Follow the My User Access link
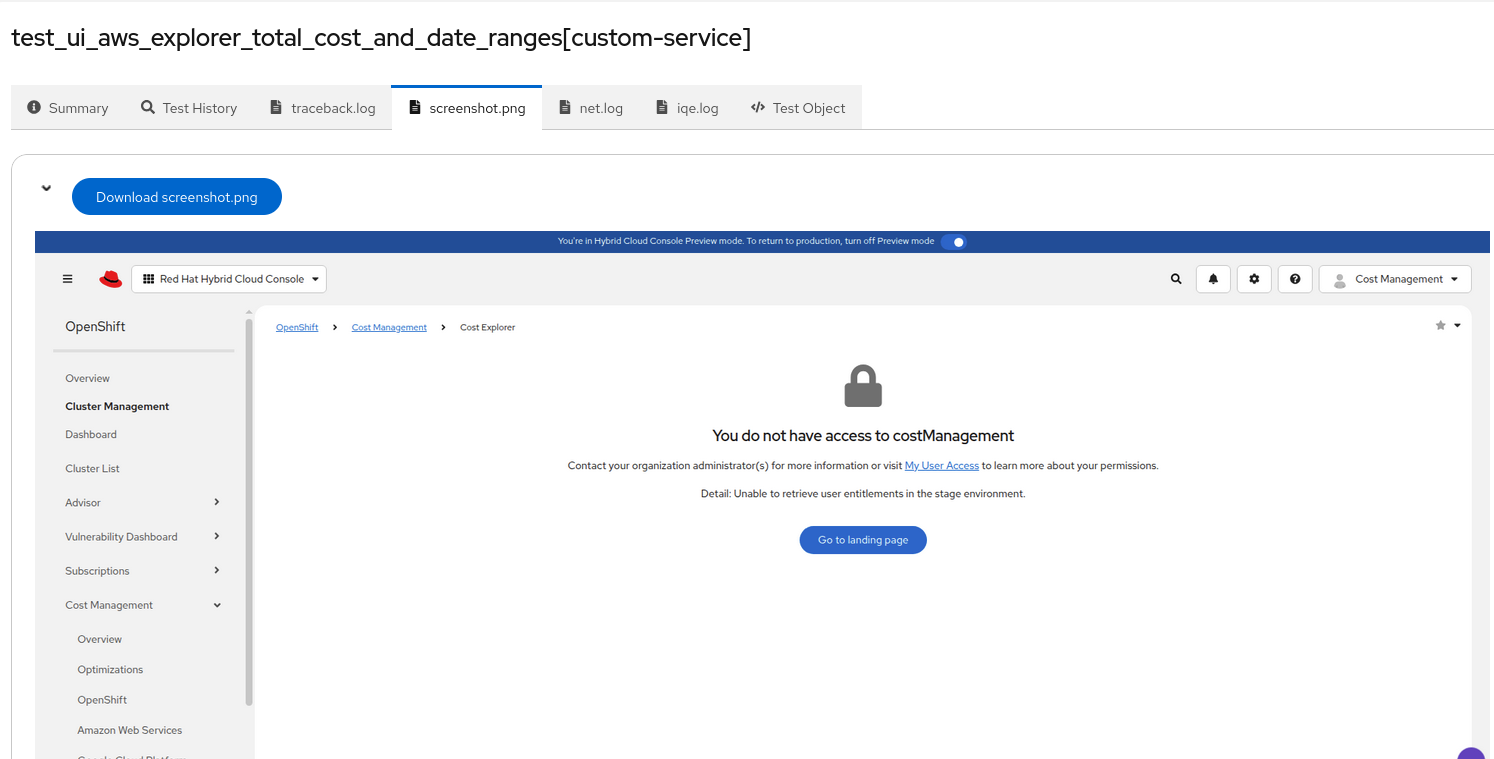The width and height of the screenshot is (1494, 759). tap(941, 466)
